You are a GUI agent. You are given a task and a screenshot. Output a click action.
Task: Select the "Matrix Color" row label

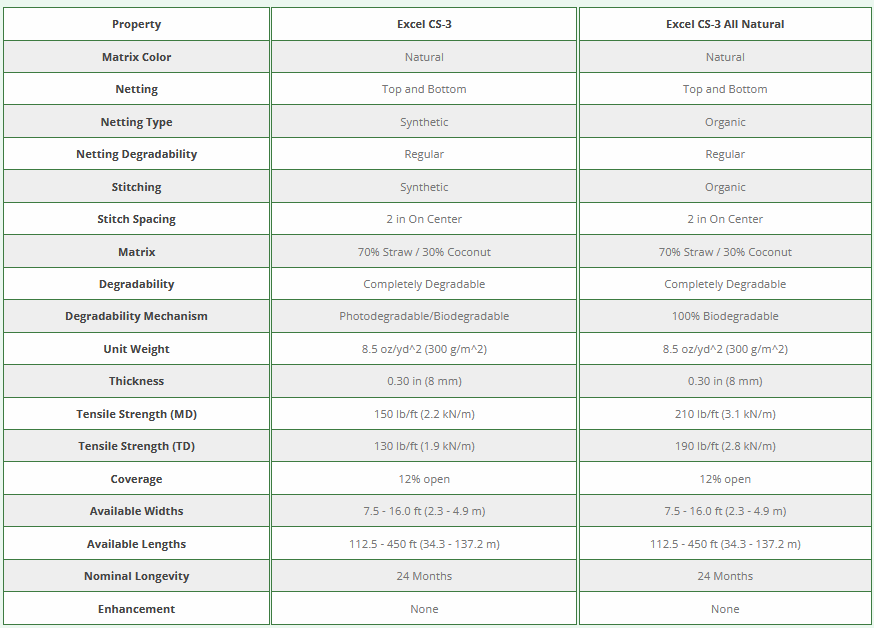pyautogui.click(x=136, y=57)
